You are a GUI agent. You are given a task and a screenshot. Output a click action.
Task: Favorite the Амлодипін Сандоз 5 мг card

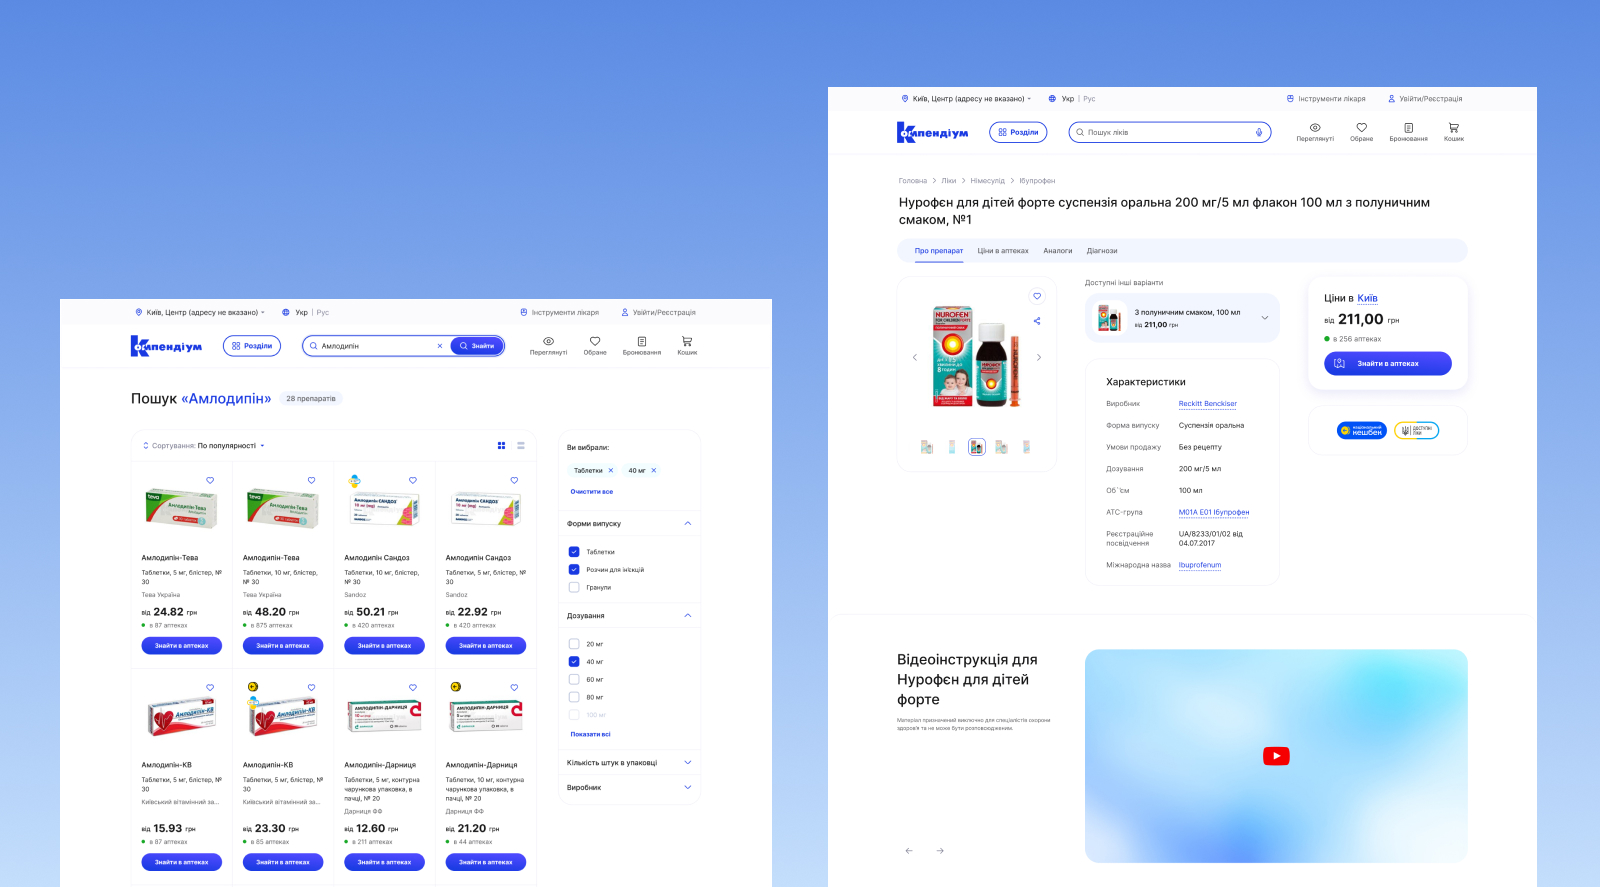[x=514, y=480]
